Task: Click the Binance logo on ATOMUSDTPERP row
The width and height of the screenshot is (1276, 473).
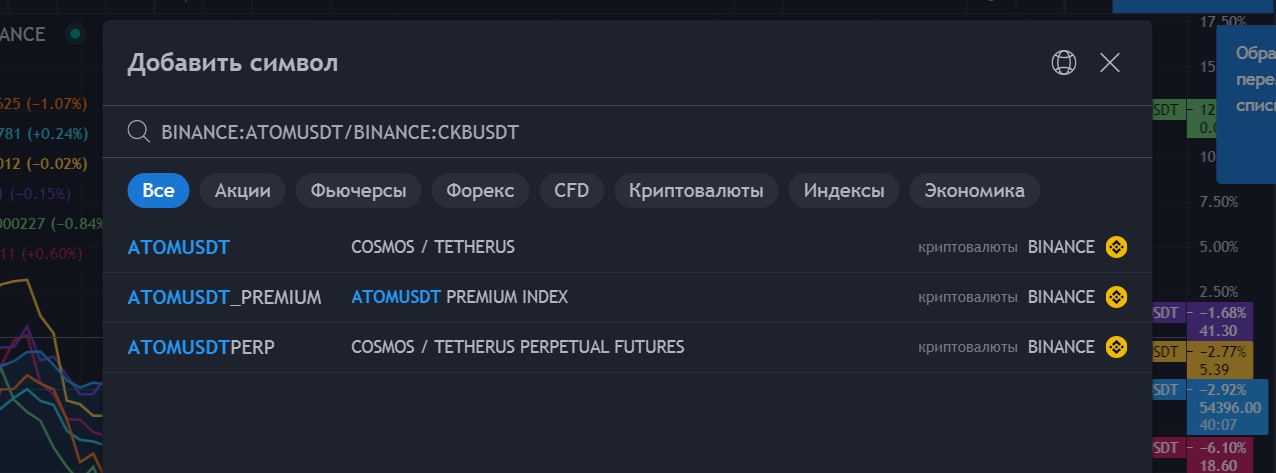Action: pos(1116,347)
